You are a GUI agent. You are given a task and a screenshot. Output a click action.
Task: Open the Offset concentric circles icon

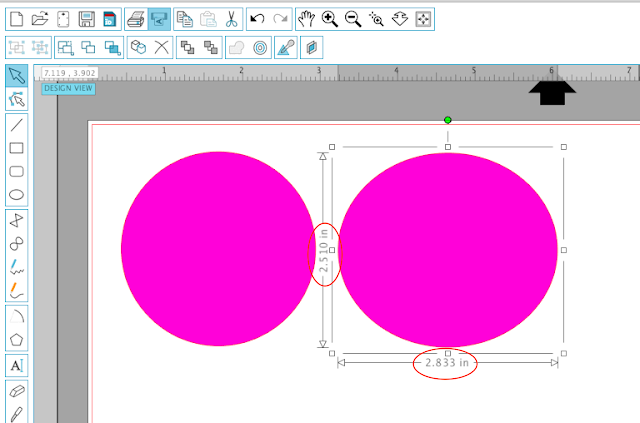(x=260, y=48)
